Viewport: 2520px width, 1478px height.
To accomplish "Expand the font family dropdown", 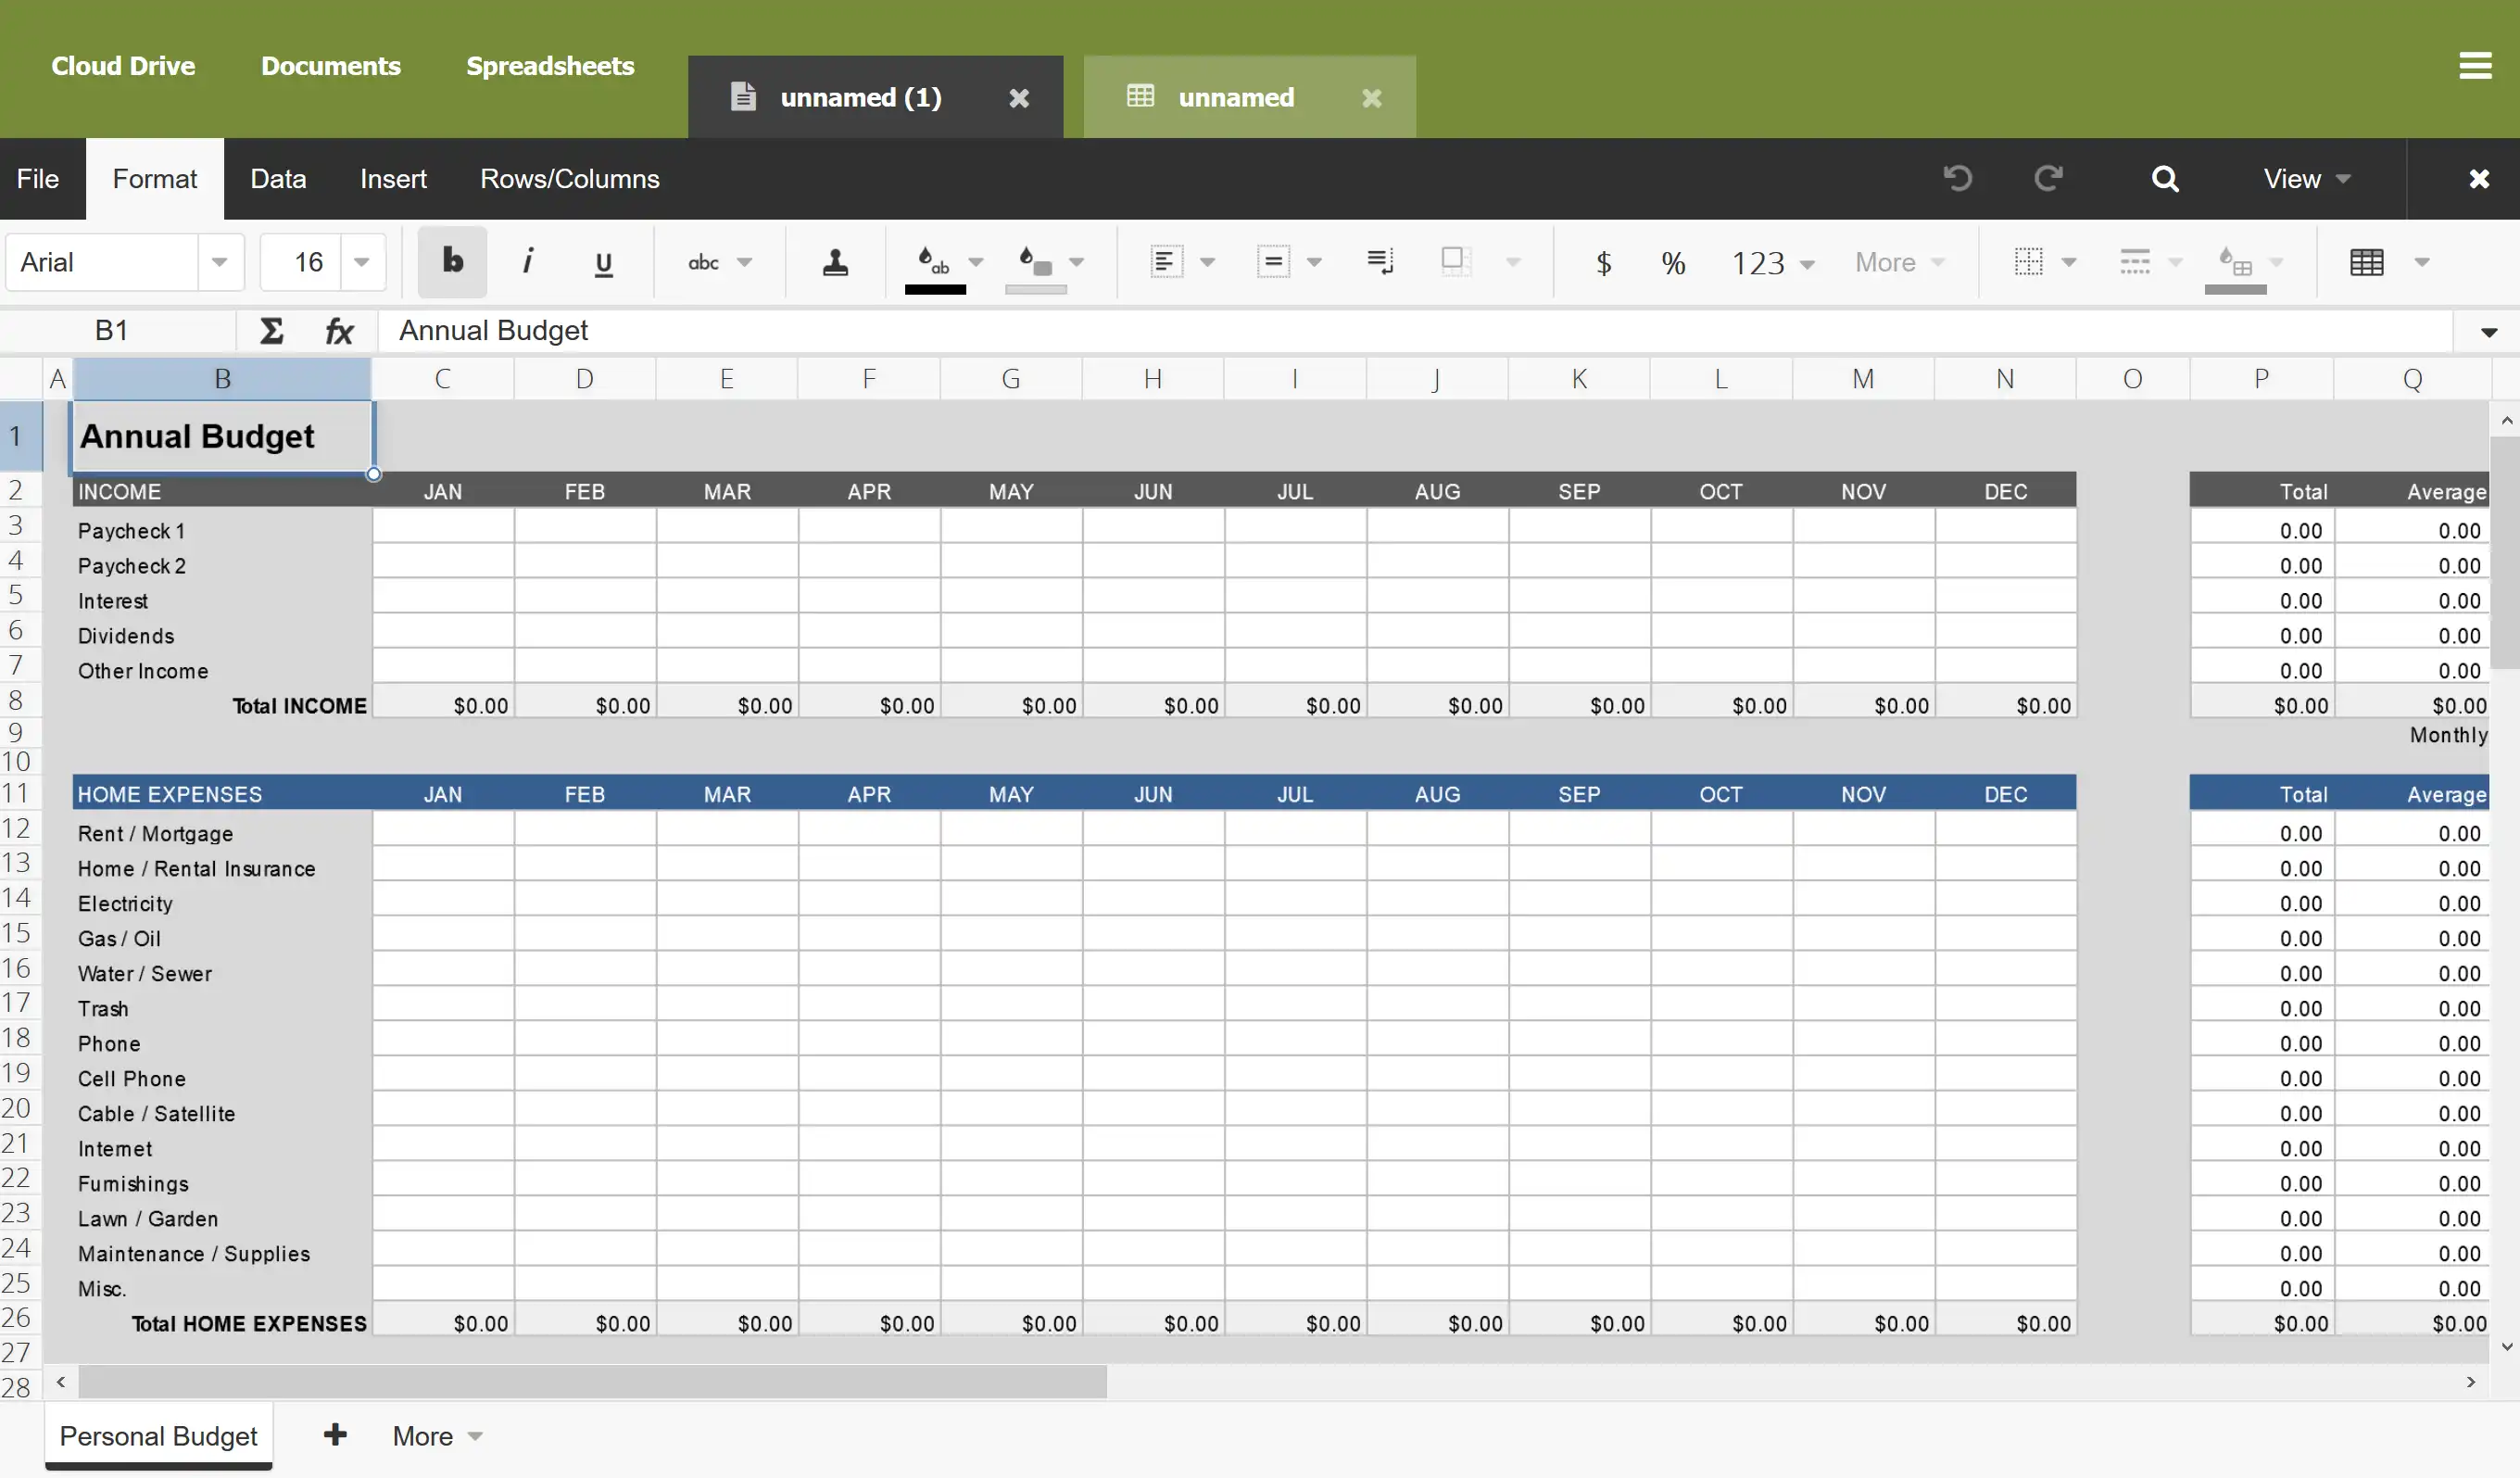I will pyautogui.click(x=218, y=262).
